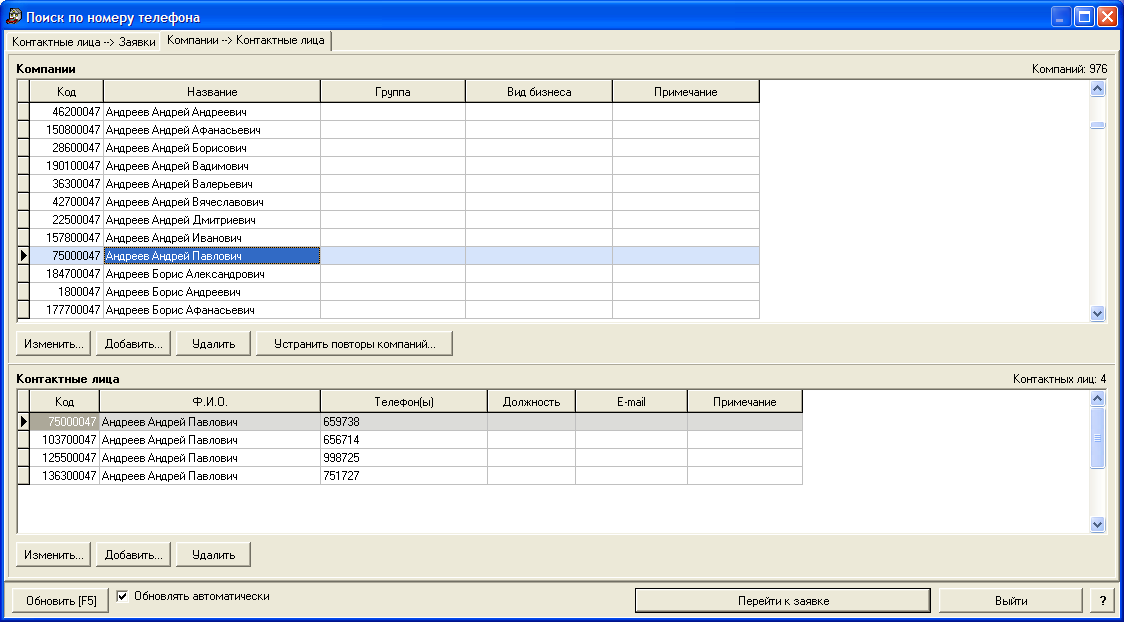Click the Обновить [F5] button

pos(62,601)
